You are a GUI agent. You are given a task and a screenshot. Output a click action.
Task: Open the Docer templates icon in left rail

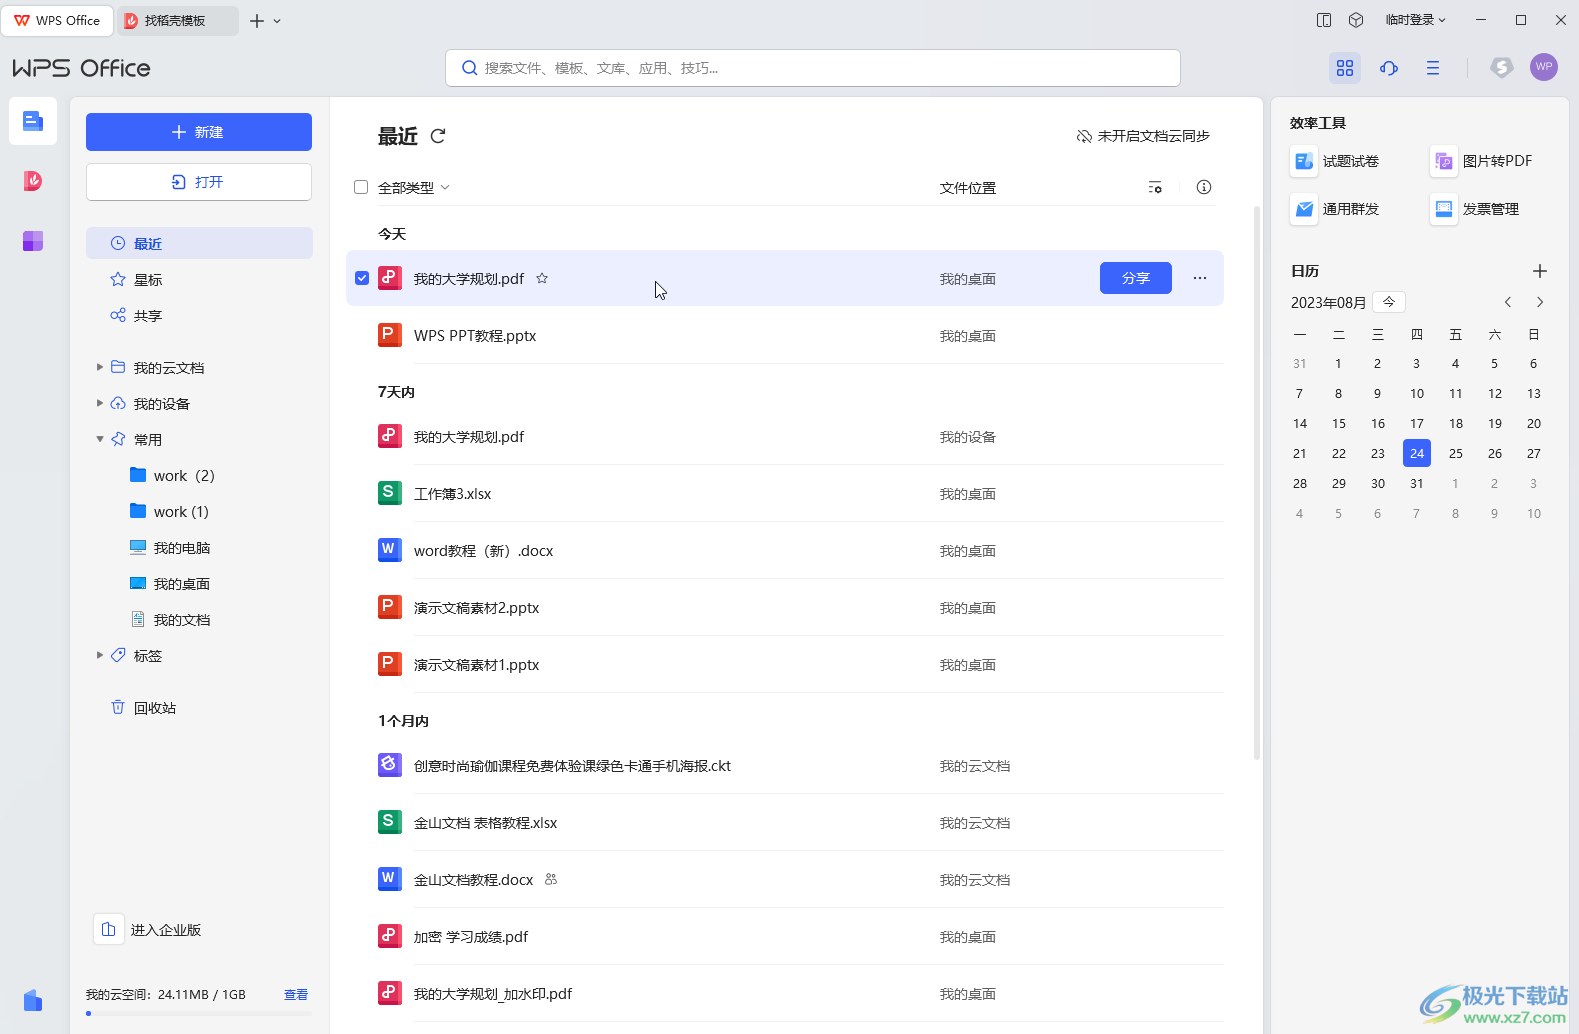(x=33, y=181)
